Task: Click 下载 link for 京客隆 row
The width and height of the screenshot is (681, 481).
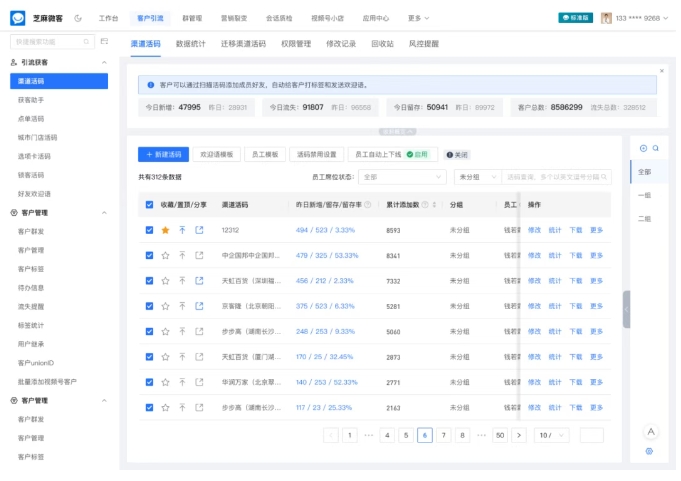Action: coord(576,306)
